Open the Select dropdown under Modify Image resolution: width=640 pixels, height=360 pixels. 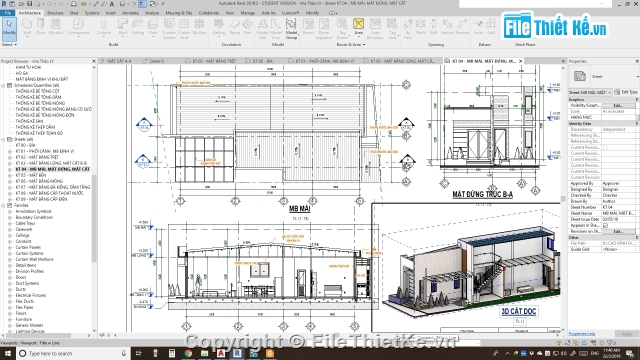(x=9, y=44)
